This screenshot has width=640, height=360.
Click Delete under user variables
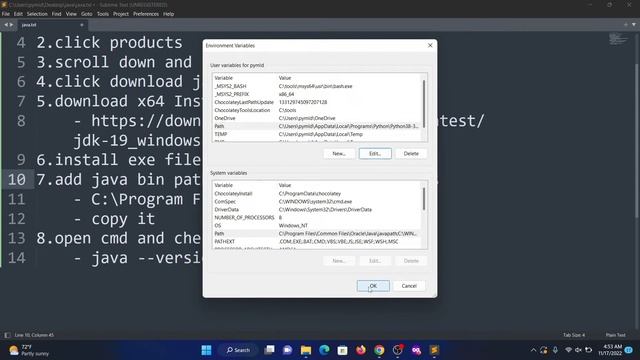point(411,153)
